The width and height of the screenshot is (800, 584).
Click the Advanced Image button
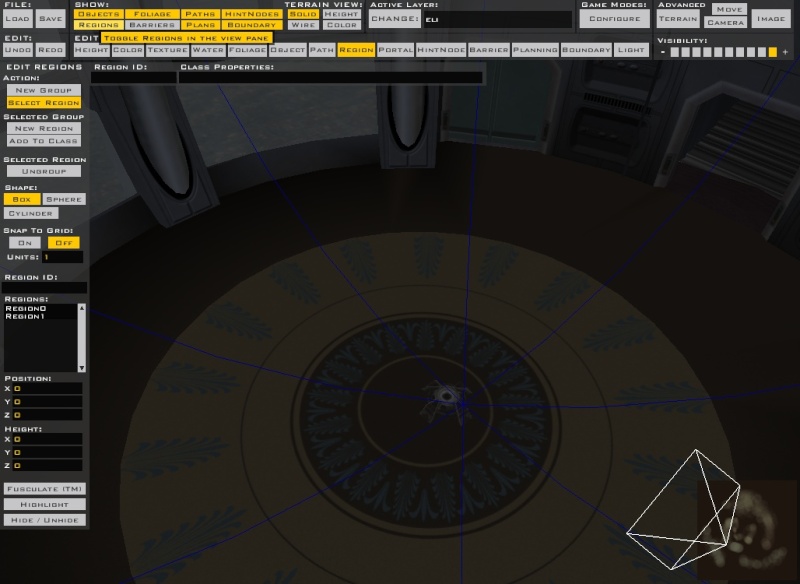771,19
